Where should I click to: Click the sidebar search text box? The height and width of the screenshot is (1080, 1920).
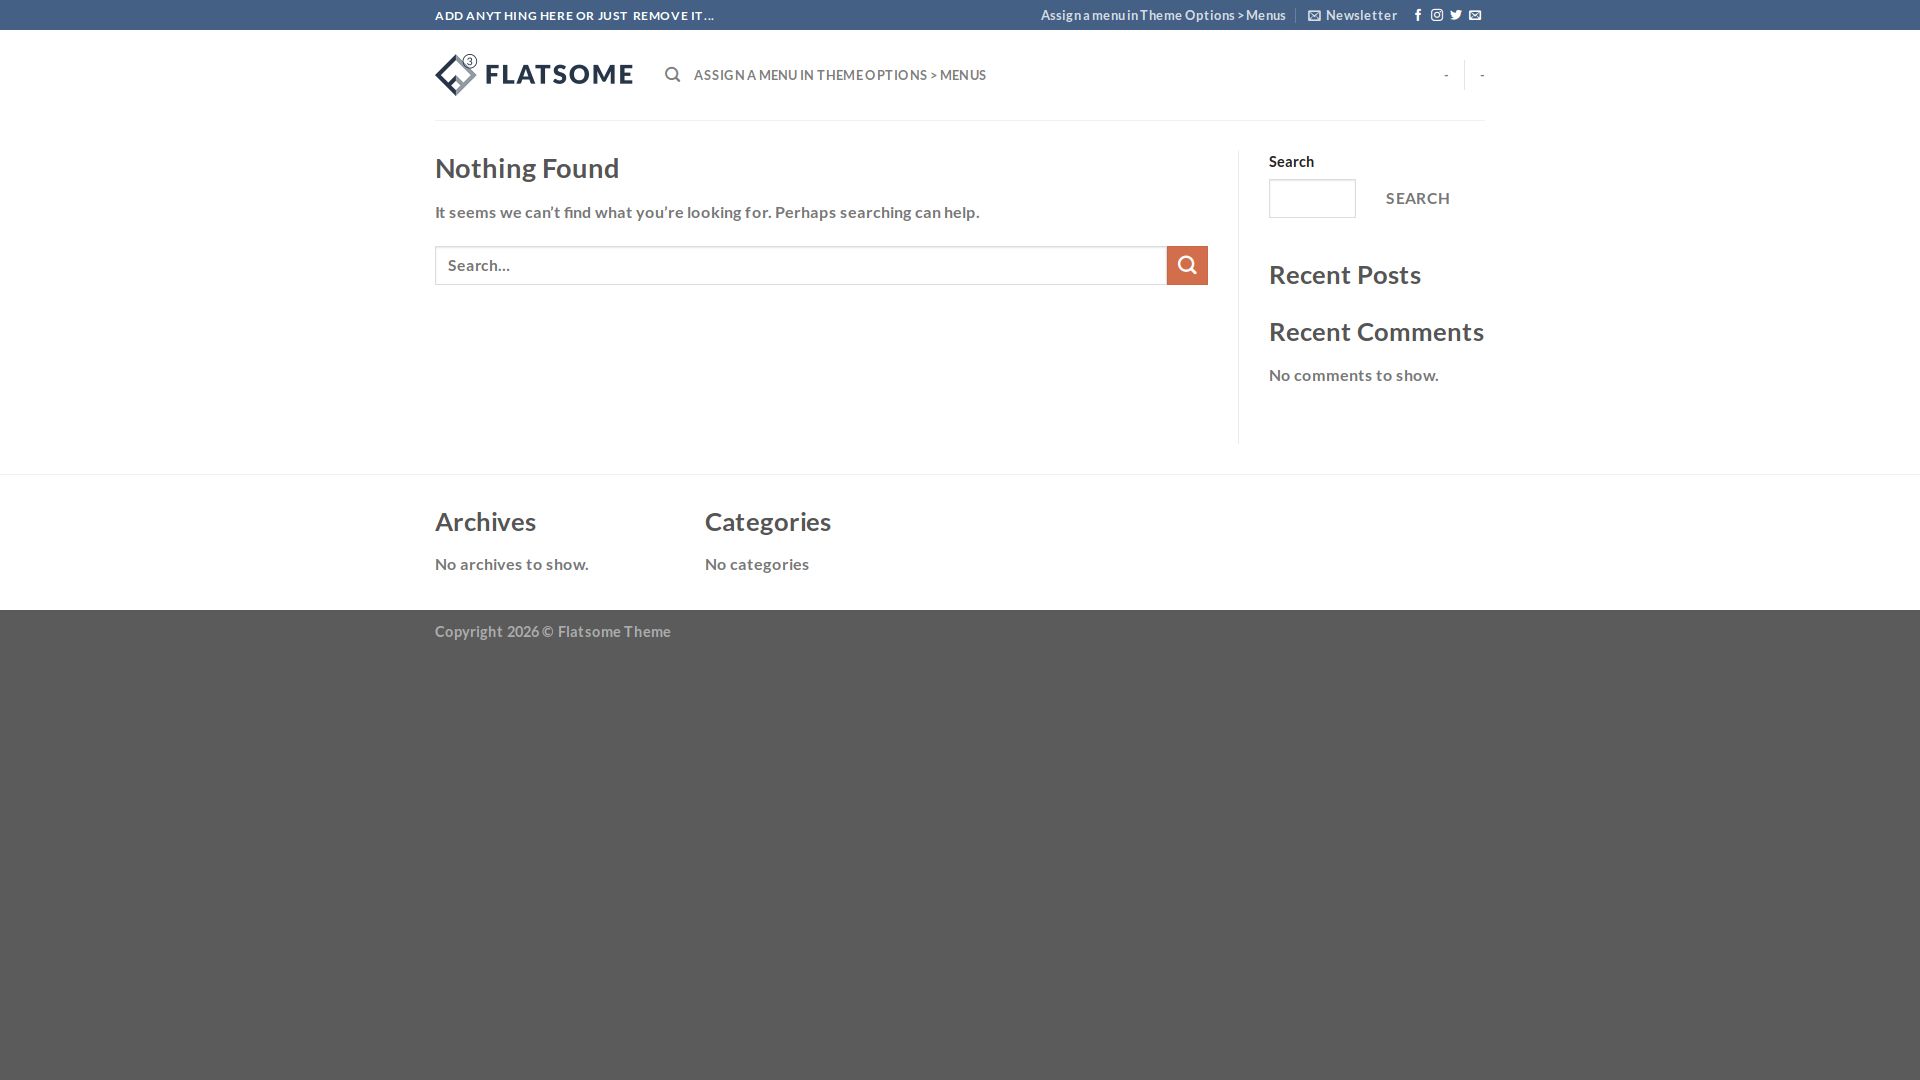pos(1312,198)
